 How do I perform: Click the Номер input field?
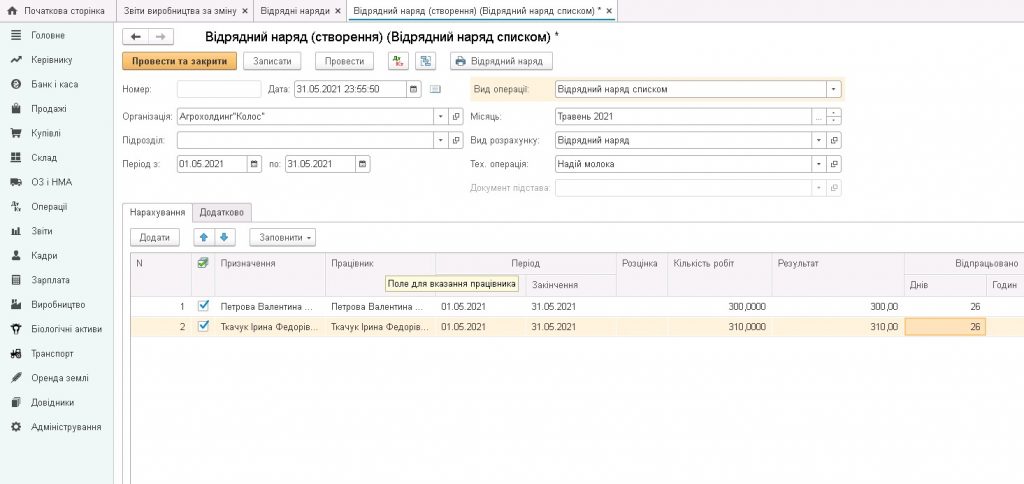218,89
